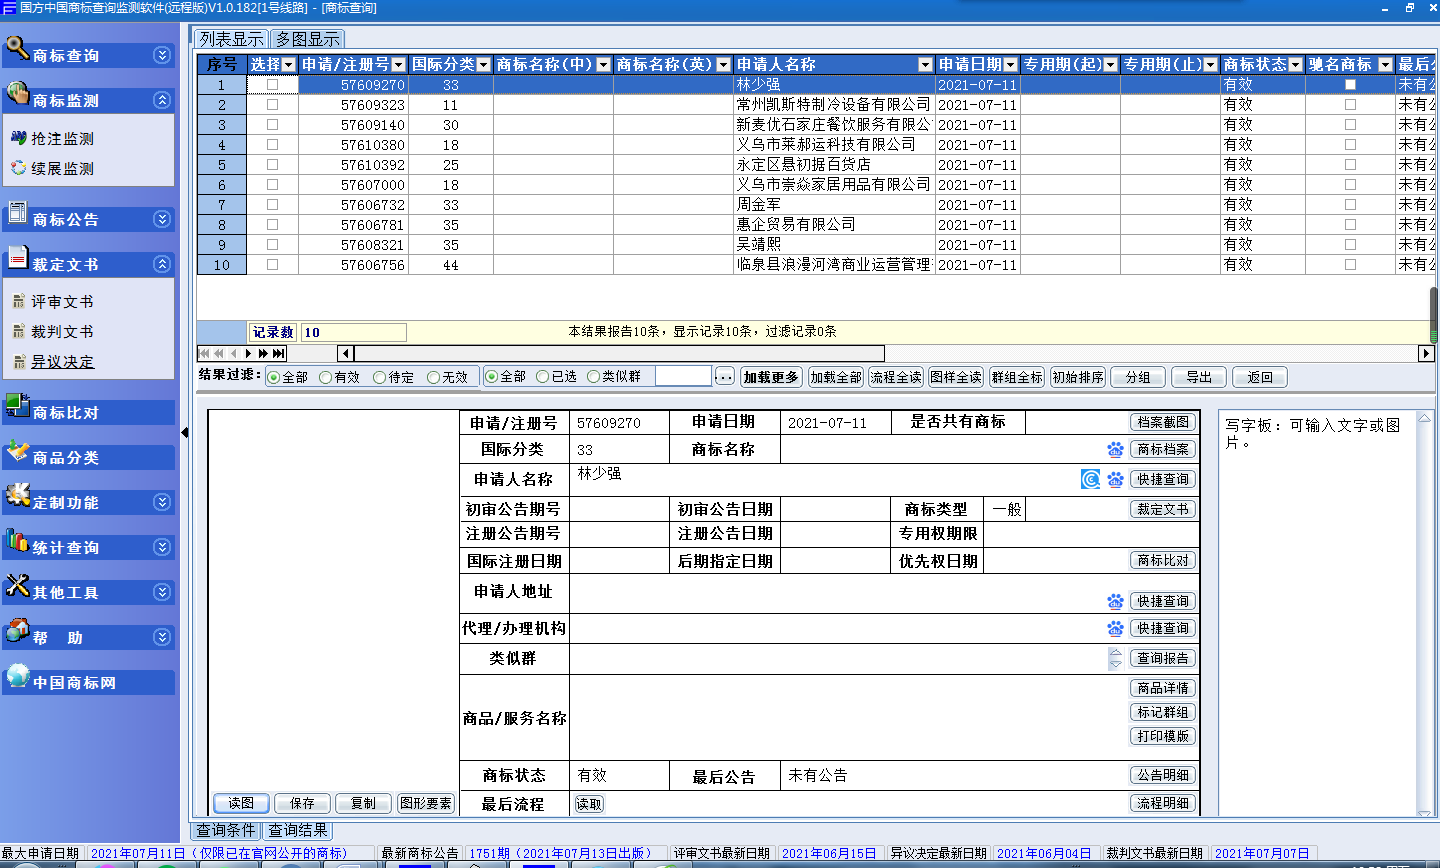
Task: Click the 中国商标网 globe icon
Action: pos(17,675)
